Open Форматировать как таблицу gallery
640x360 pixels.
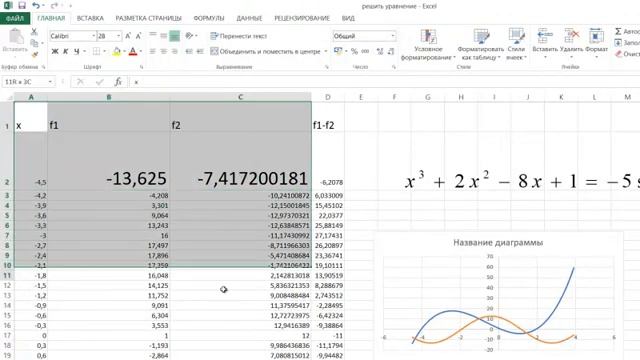point(480,45)
